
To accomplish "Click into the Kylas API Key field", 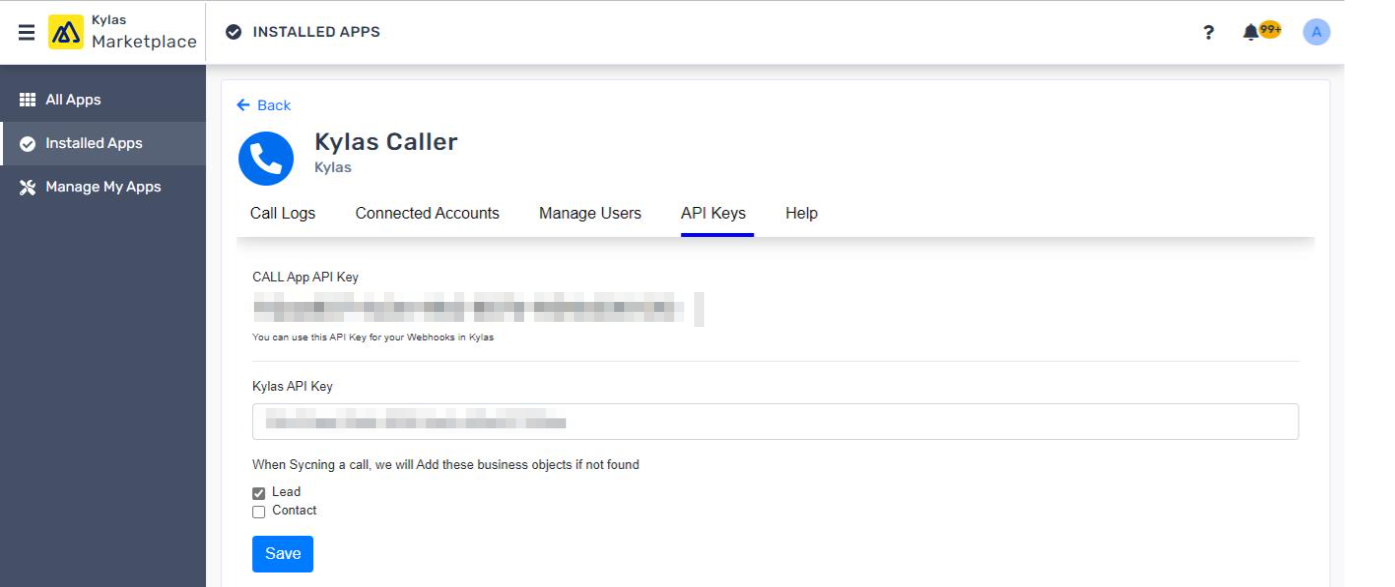I will (775, 422).
